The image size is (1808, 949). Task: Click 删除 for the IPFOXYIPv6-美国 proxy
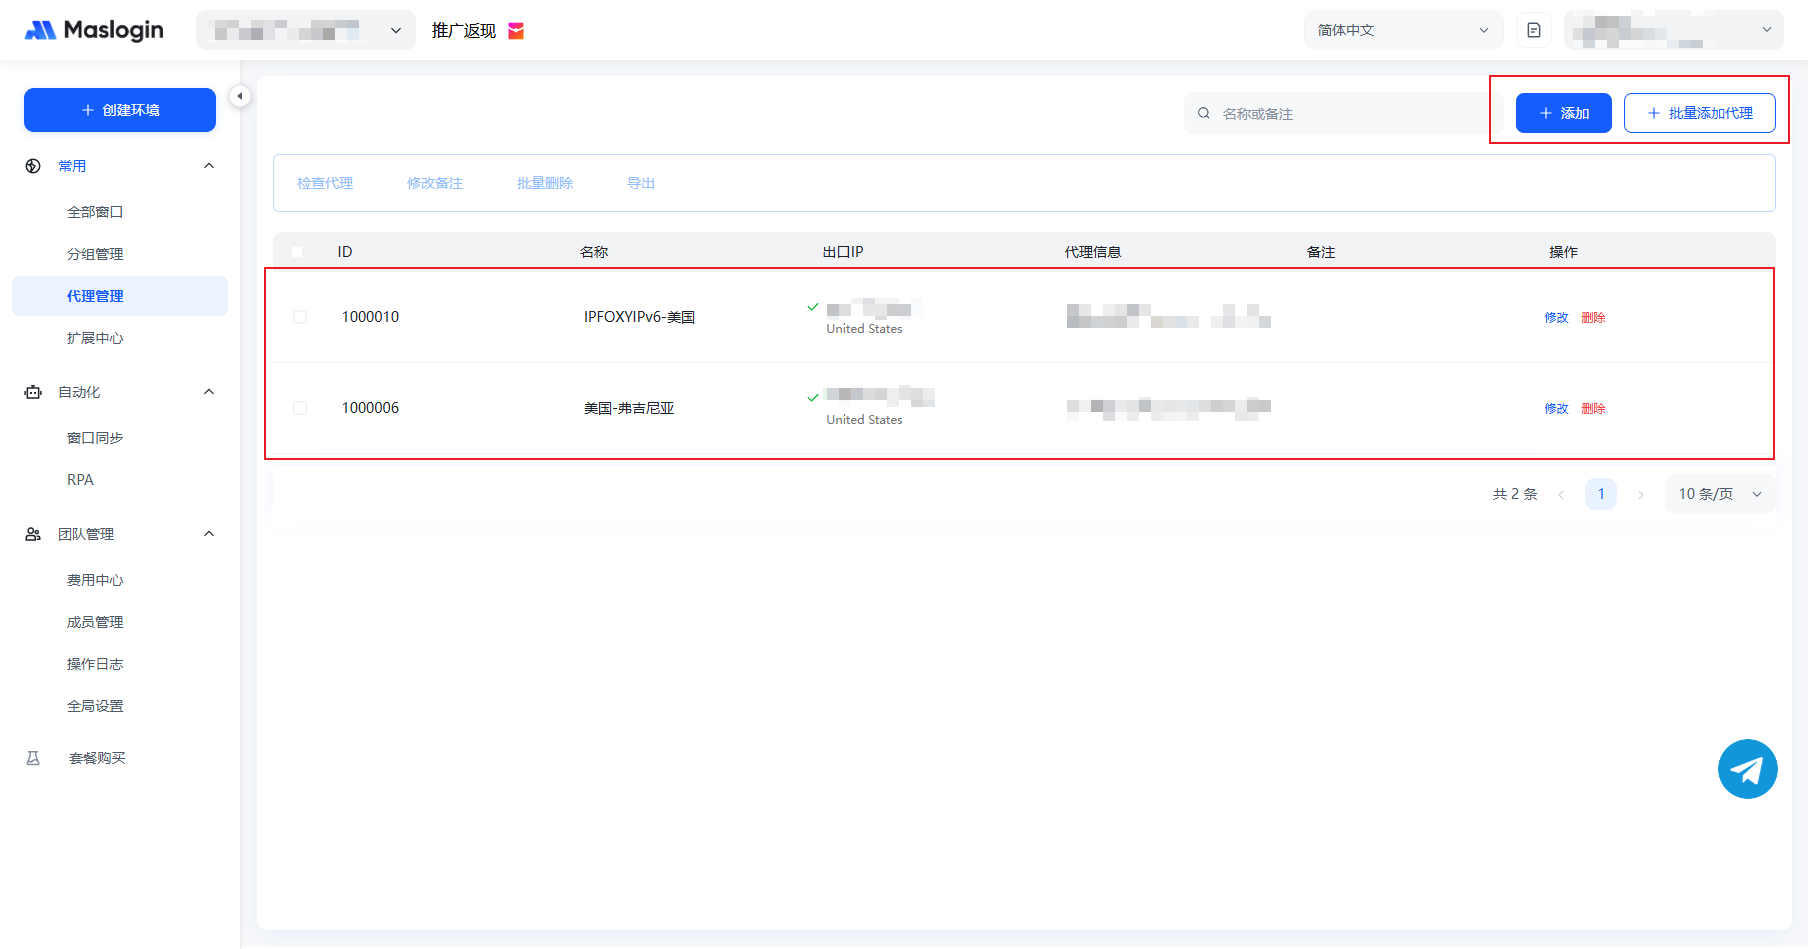tap(1593, 318)
